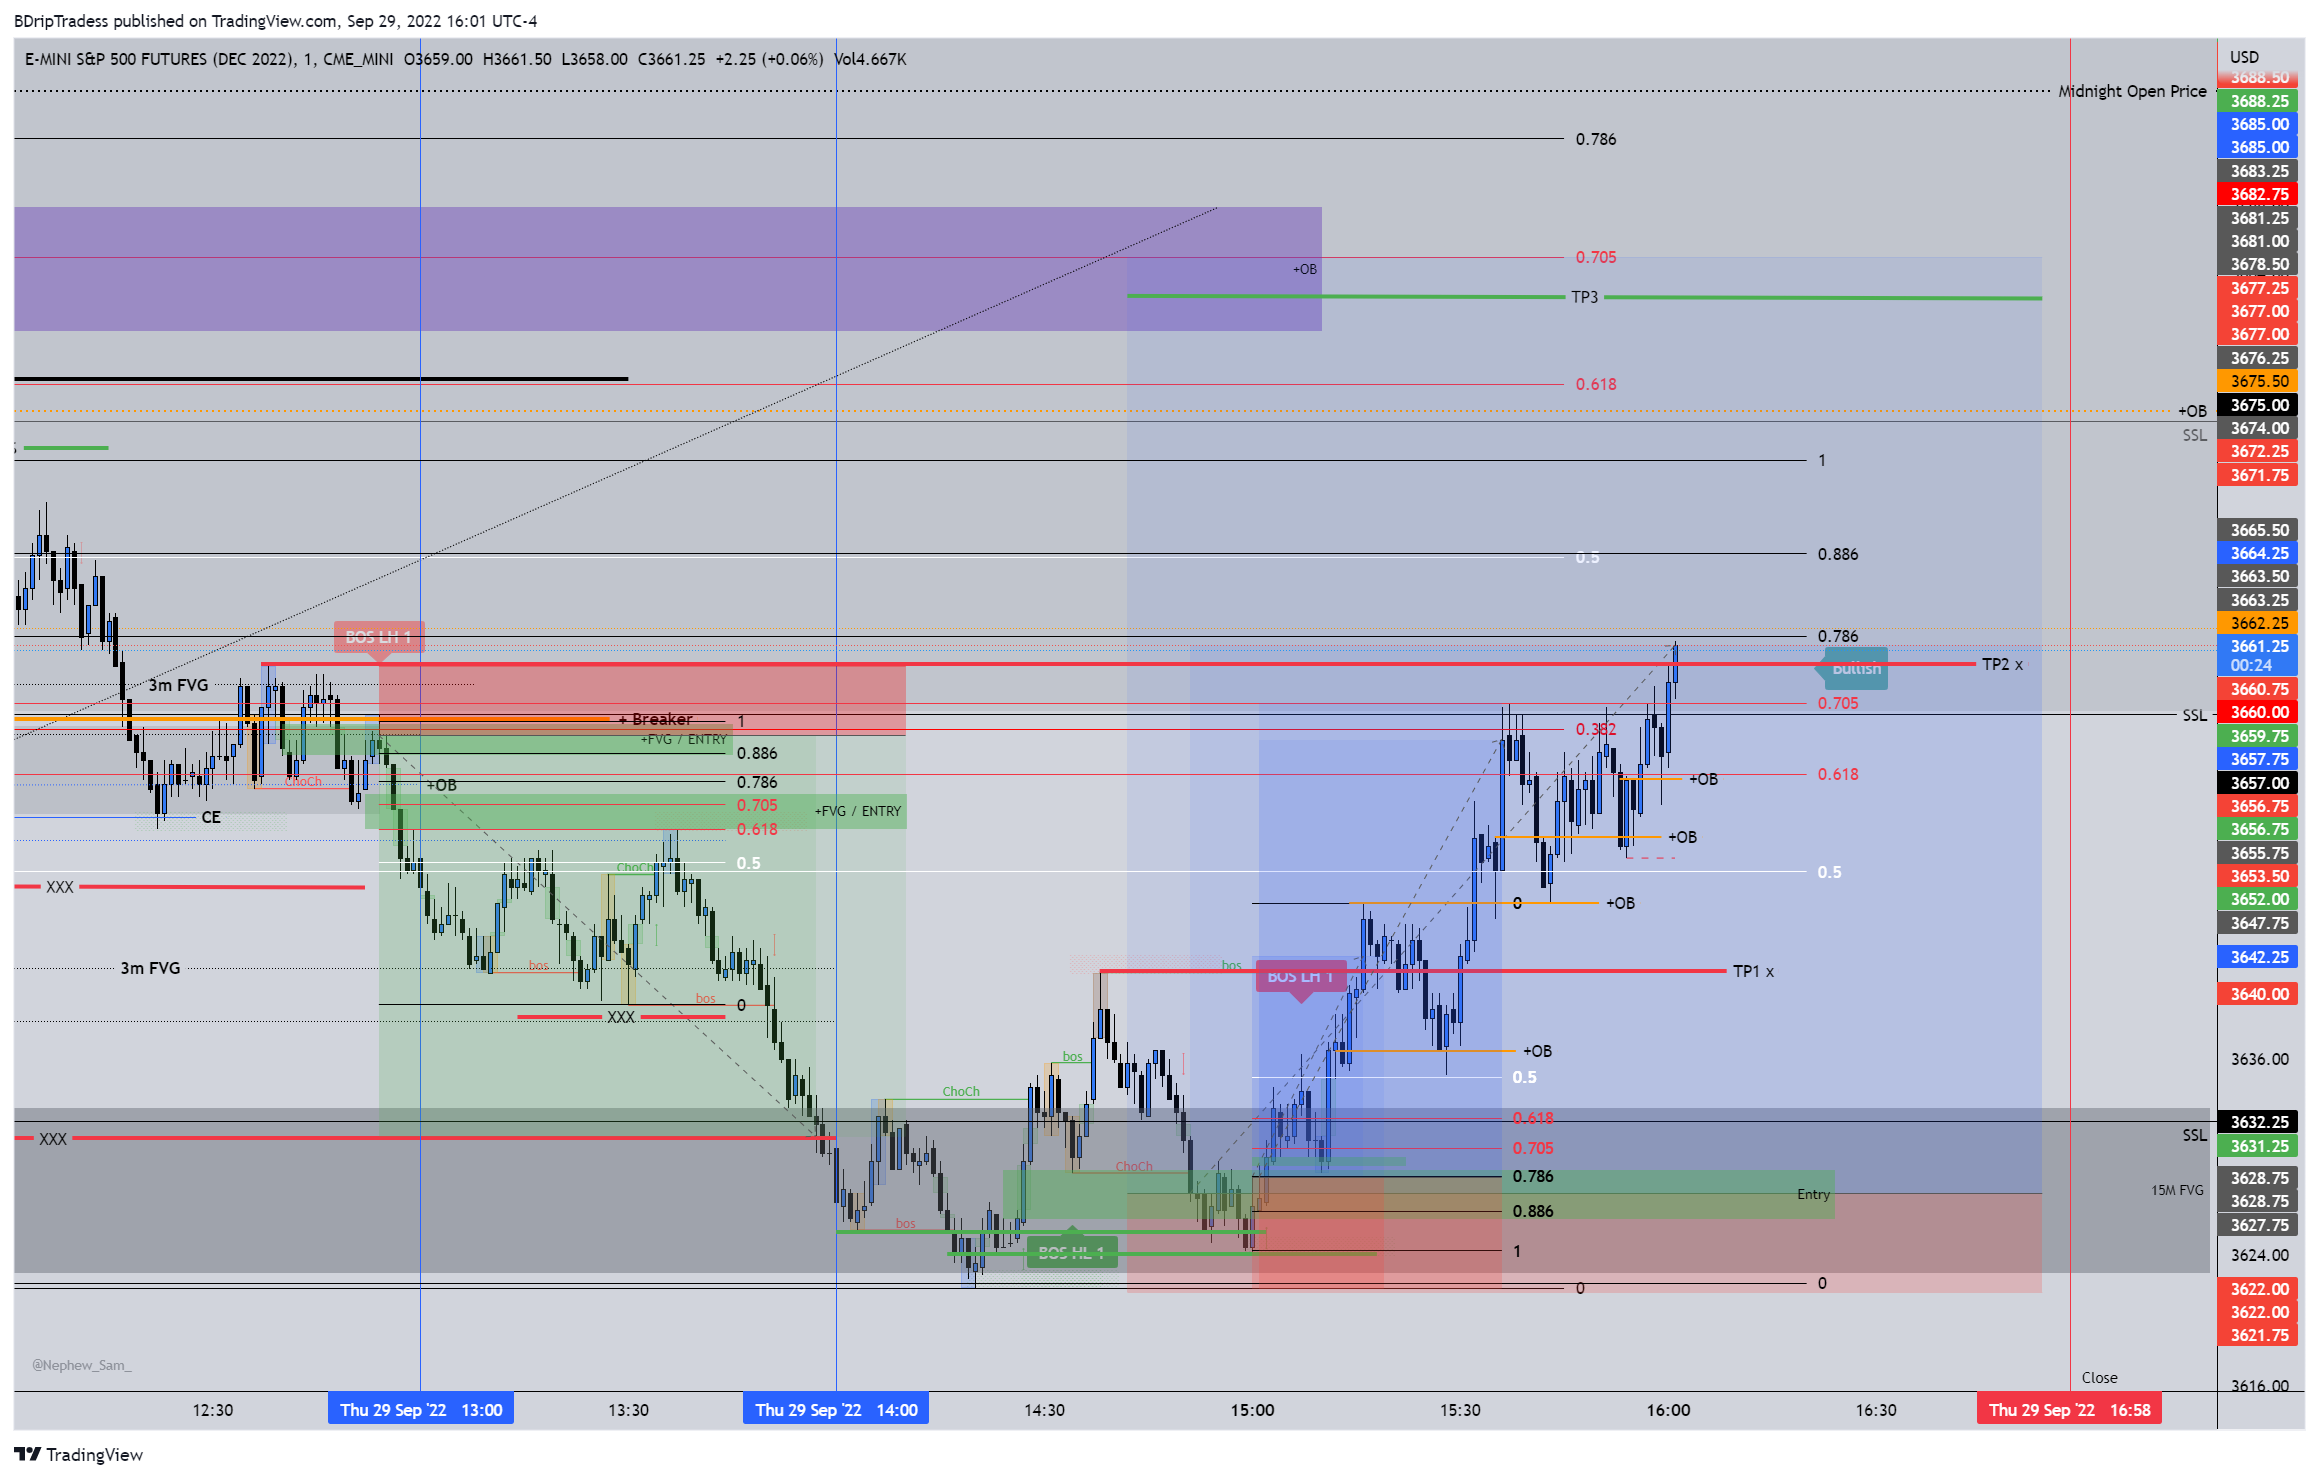The width and height of the screenshot is (2319, 1478).
Task: Click the 16:00 time axis label
Action: (1668, 1410)
